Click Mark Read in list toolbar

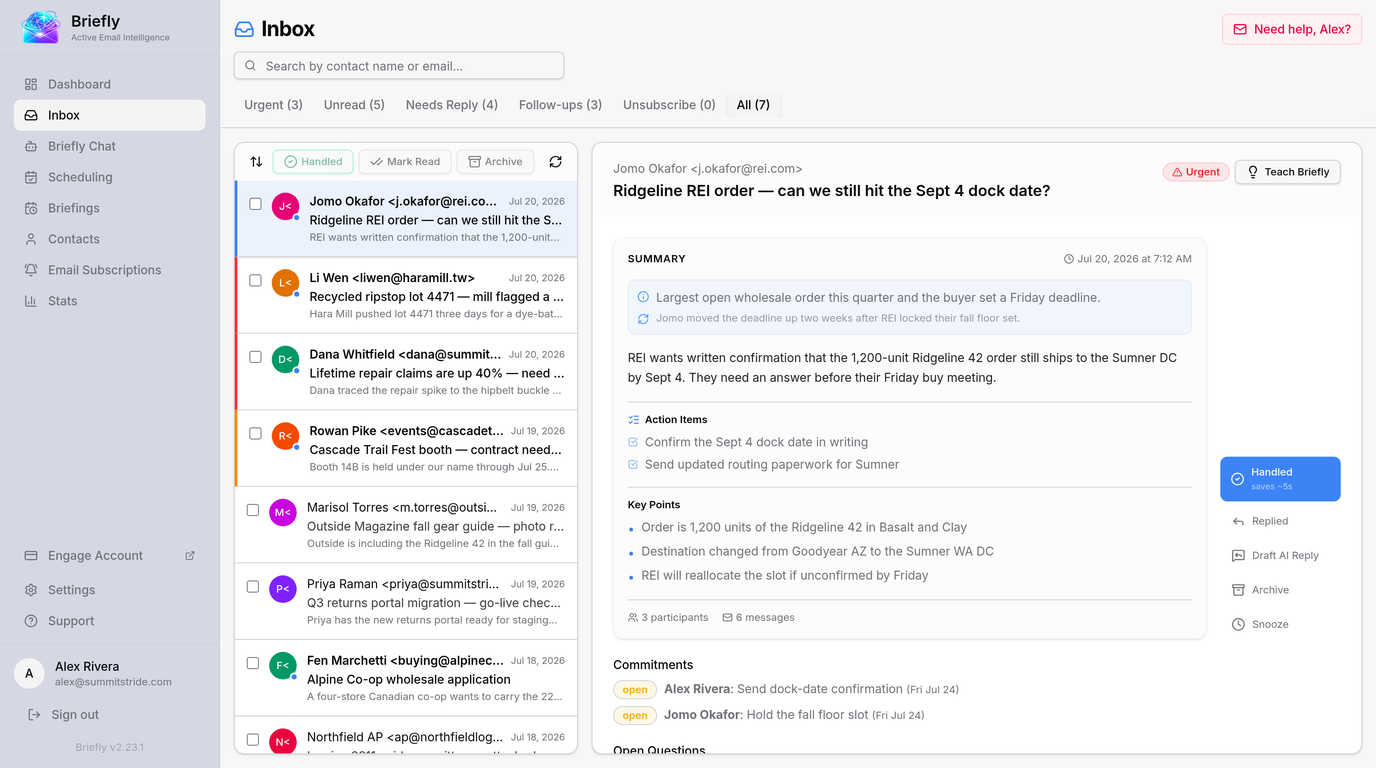click(404, 162)
